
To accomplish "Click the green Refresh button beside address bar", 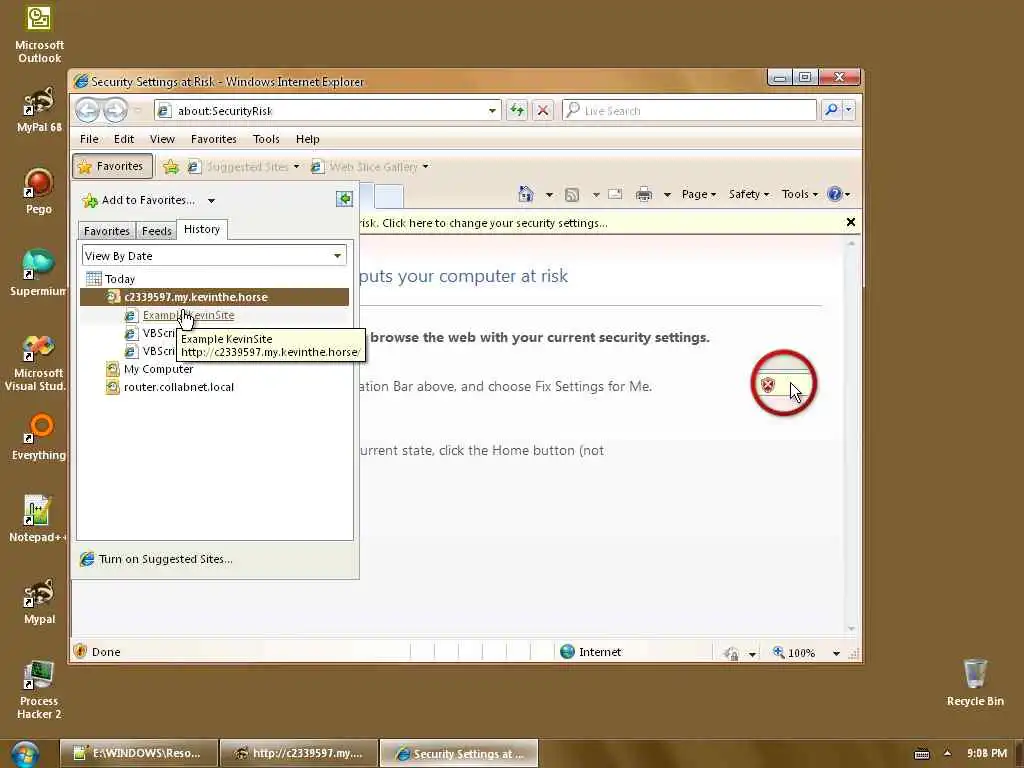I will coord(517,110).
